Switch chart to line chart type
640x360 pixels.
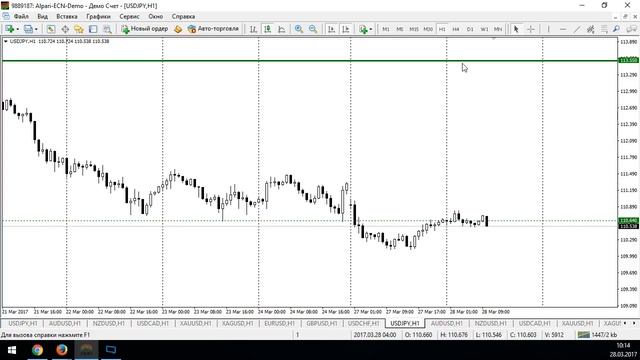282,29
